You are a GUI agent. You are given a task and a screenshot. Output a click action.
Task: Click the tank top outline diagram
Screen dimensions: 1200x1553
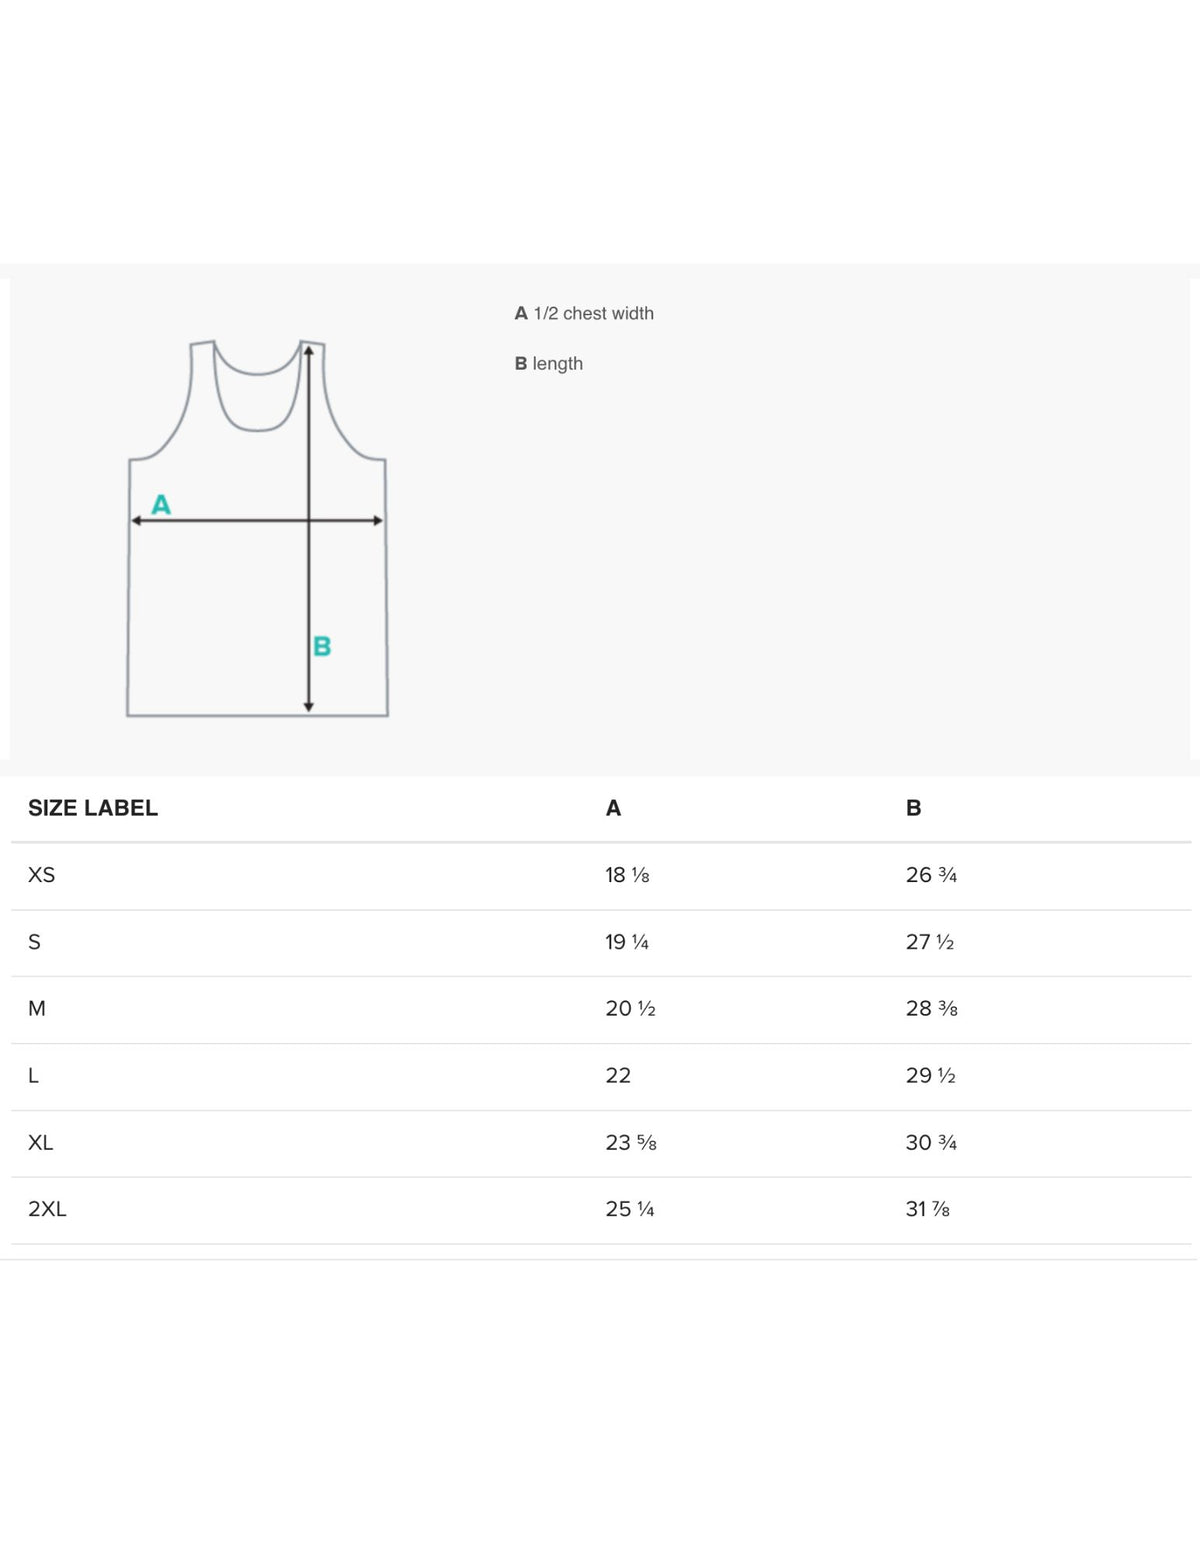click(257, 528)
